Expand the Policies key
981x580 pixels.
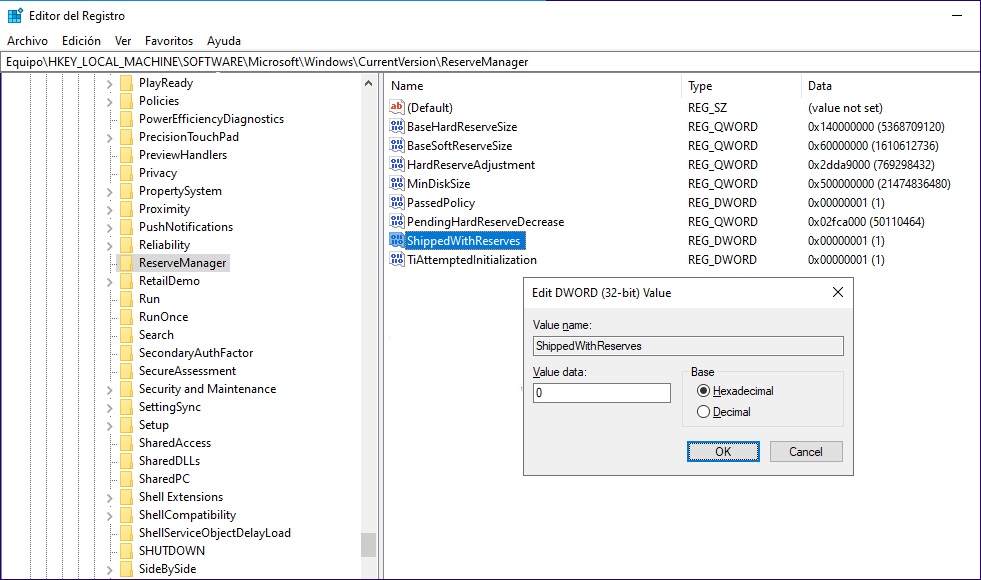[x=109, y=101]
